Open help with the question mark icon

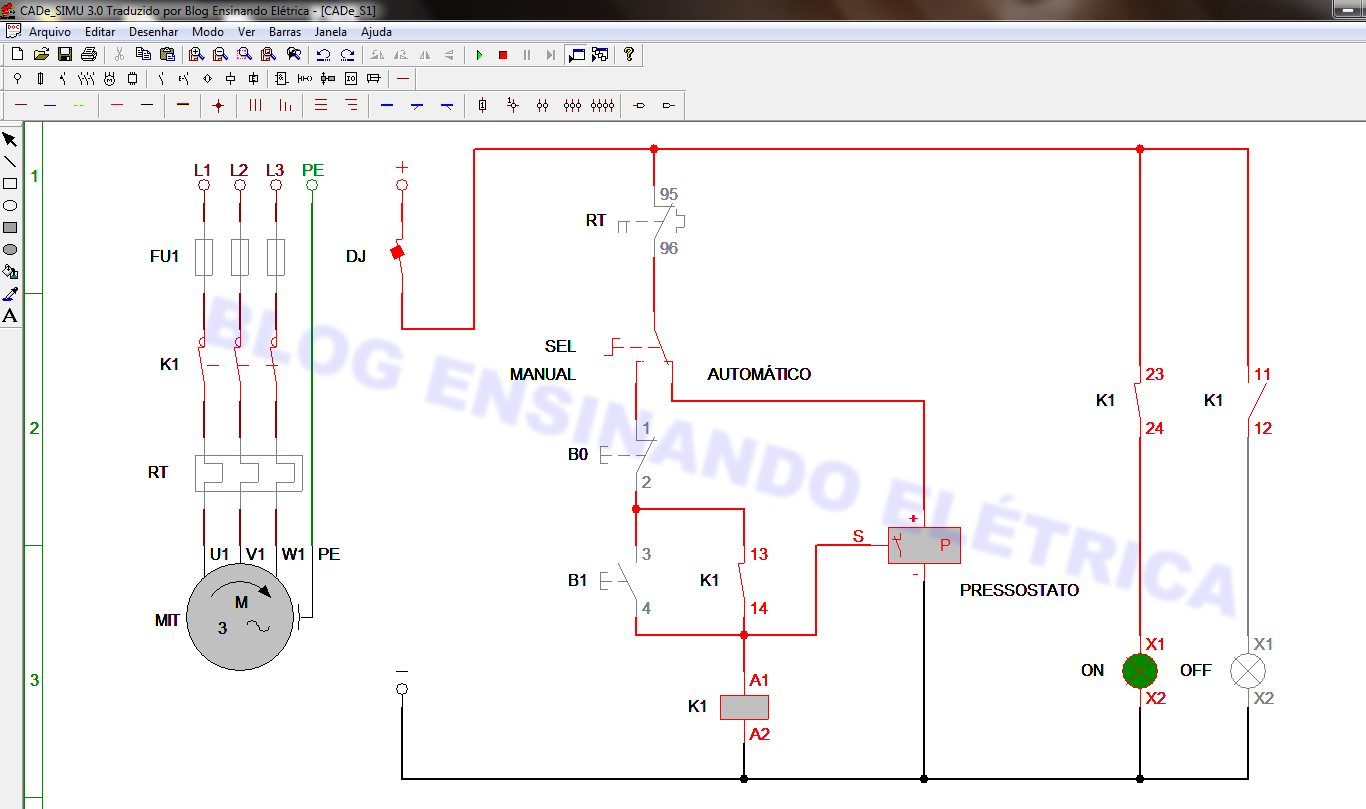tap(629, 54)
